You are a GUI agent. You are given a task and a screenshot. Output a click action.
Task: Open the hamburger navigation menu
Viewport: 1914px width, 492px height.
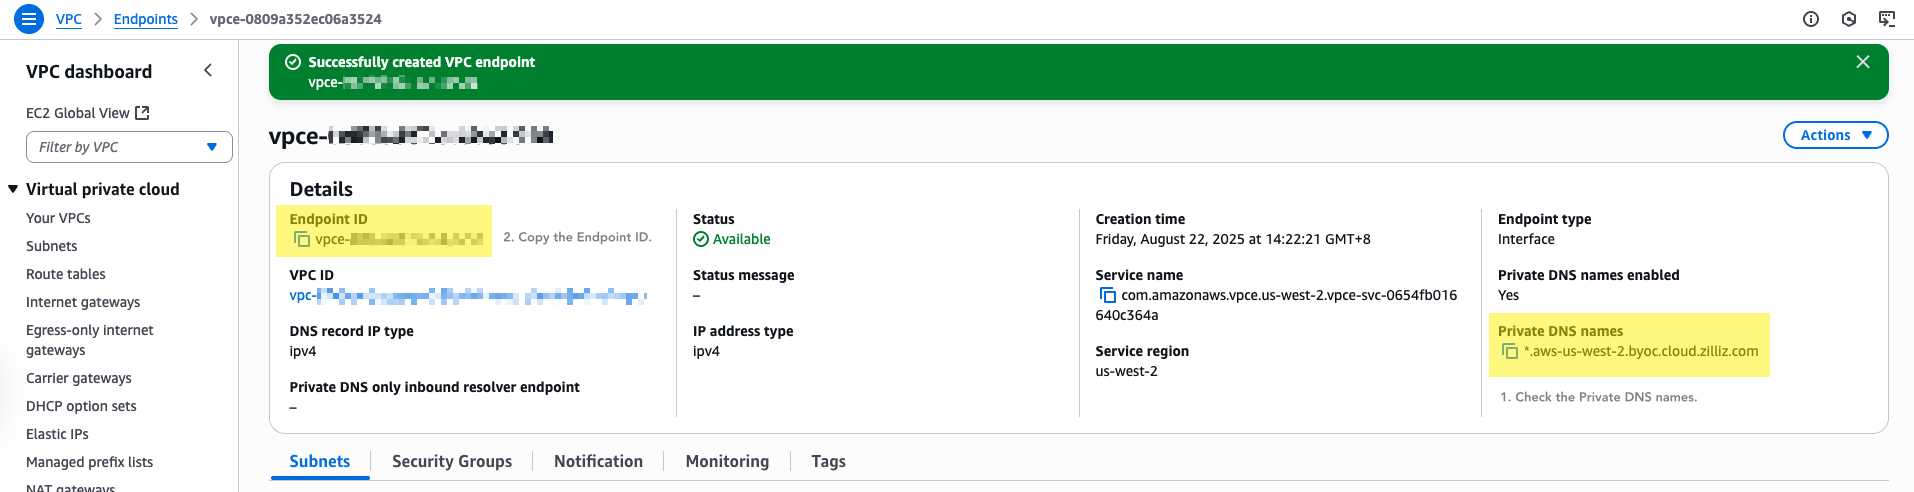click(29, 18)
